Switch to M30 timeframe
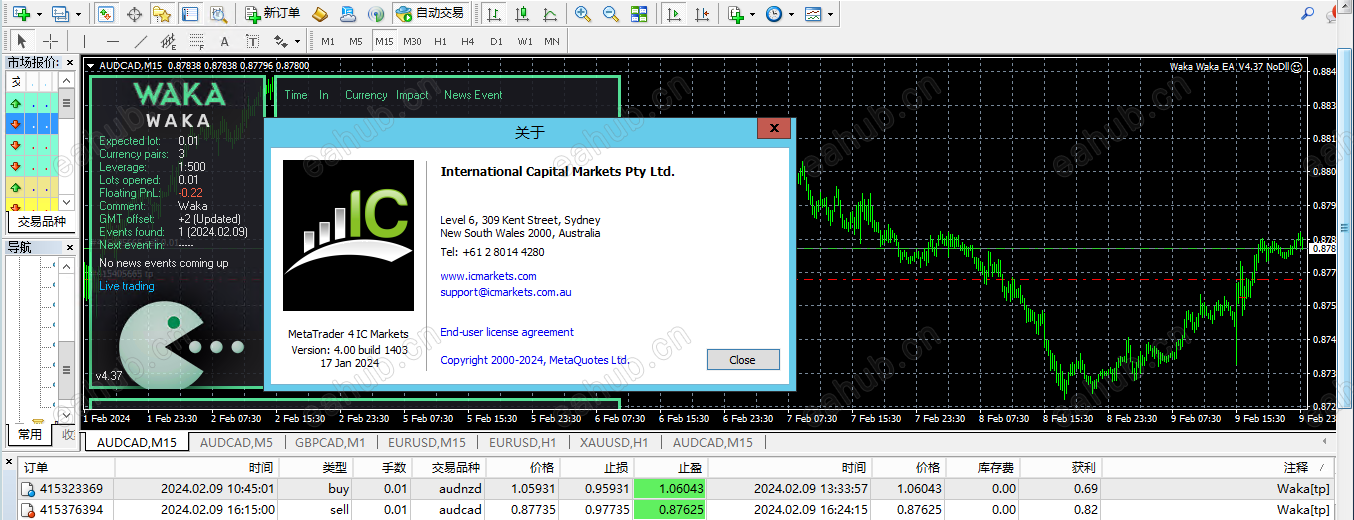This screenshot has height=520, width=1354. pyautogui.click(x=412, y=41)
